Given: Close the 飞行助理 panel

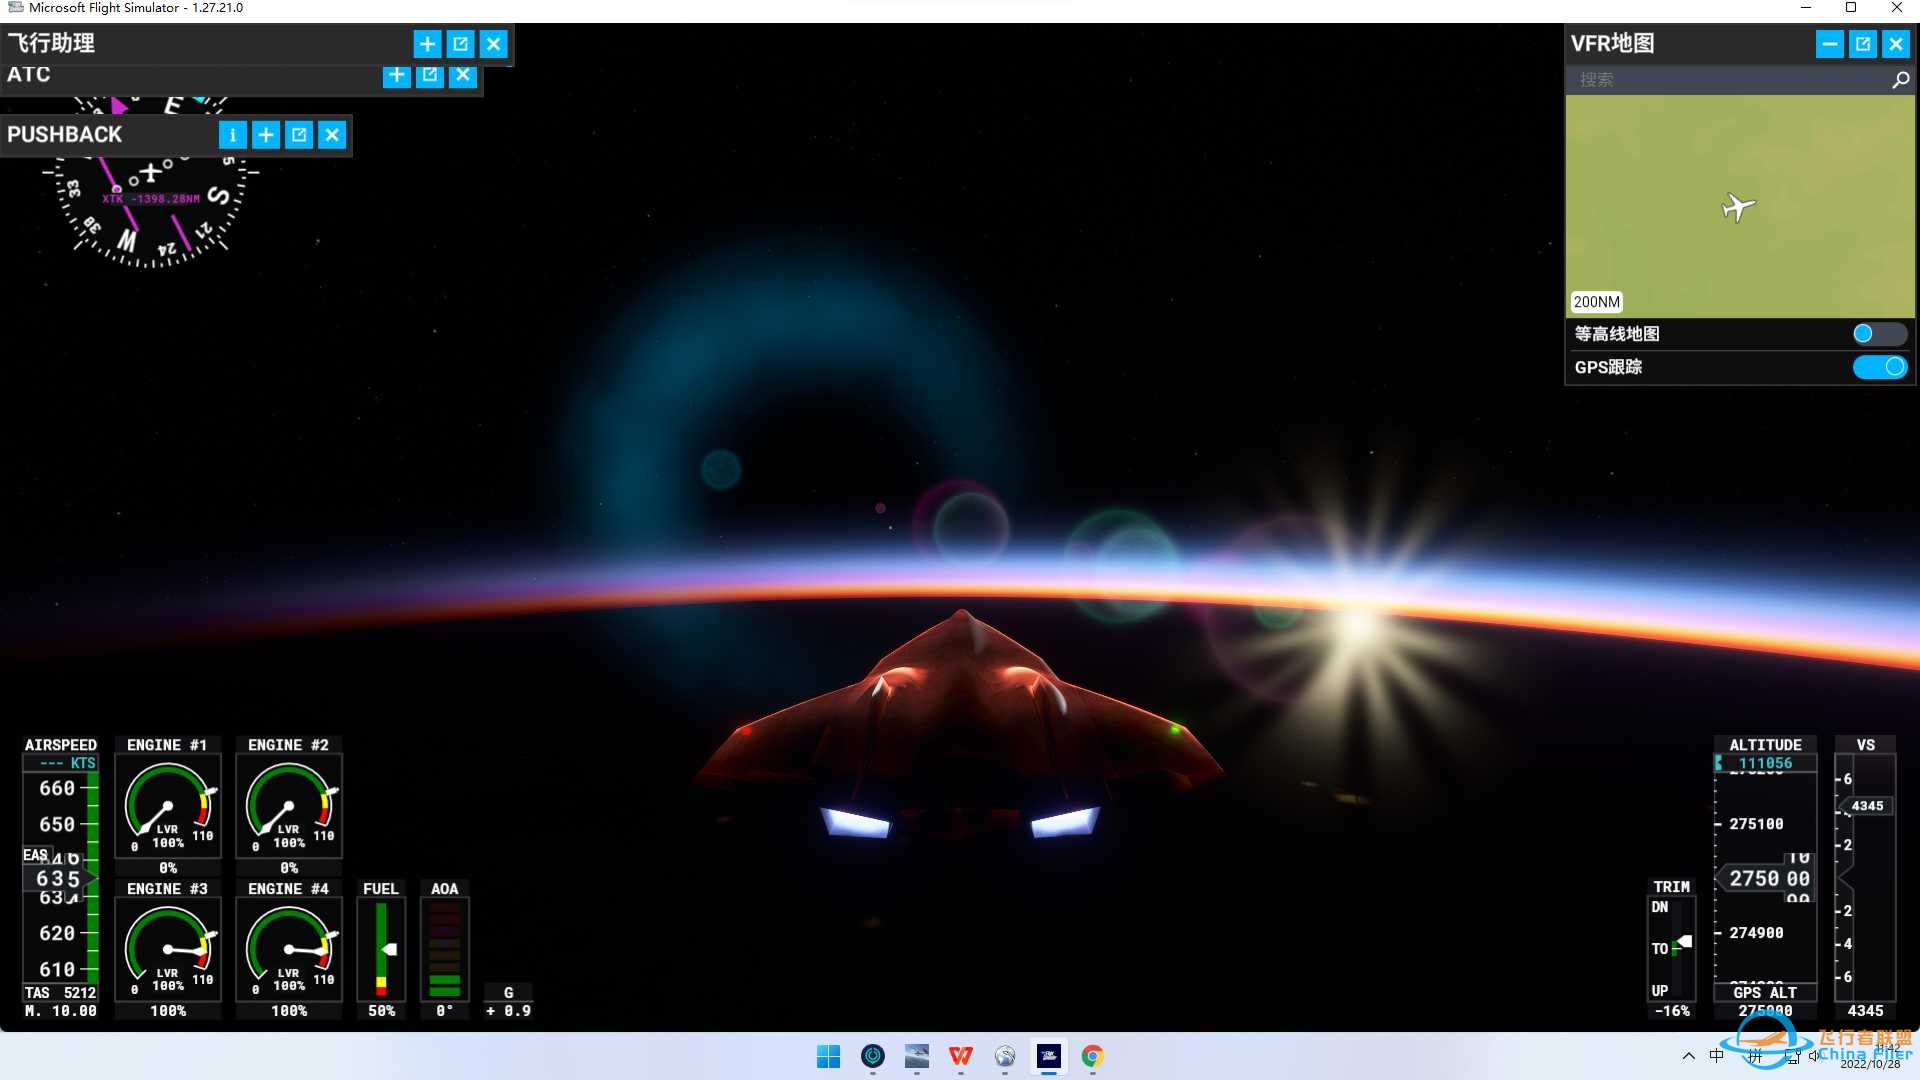Looking at the screenshot, I should pyautogui.click(x=494, y=44).
